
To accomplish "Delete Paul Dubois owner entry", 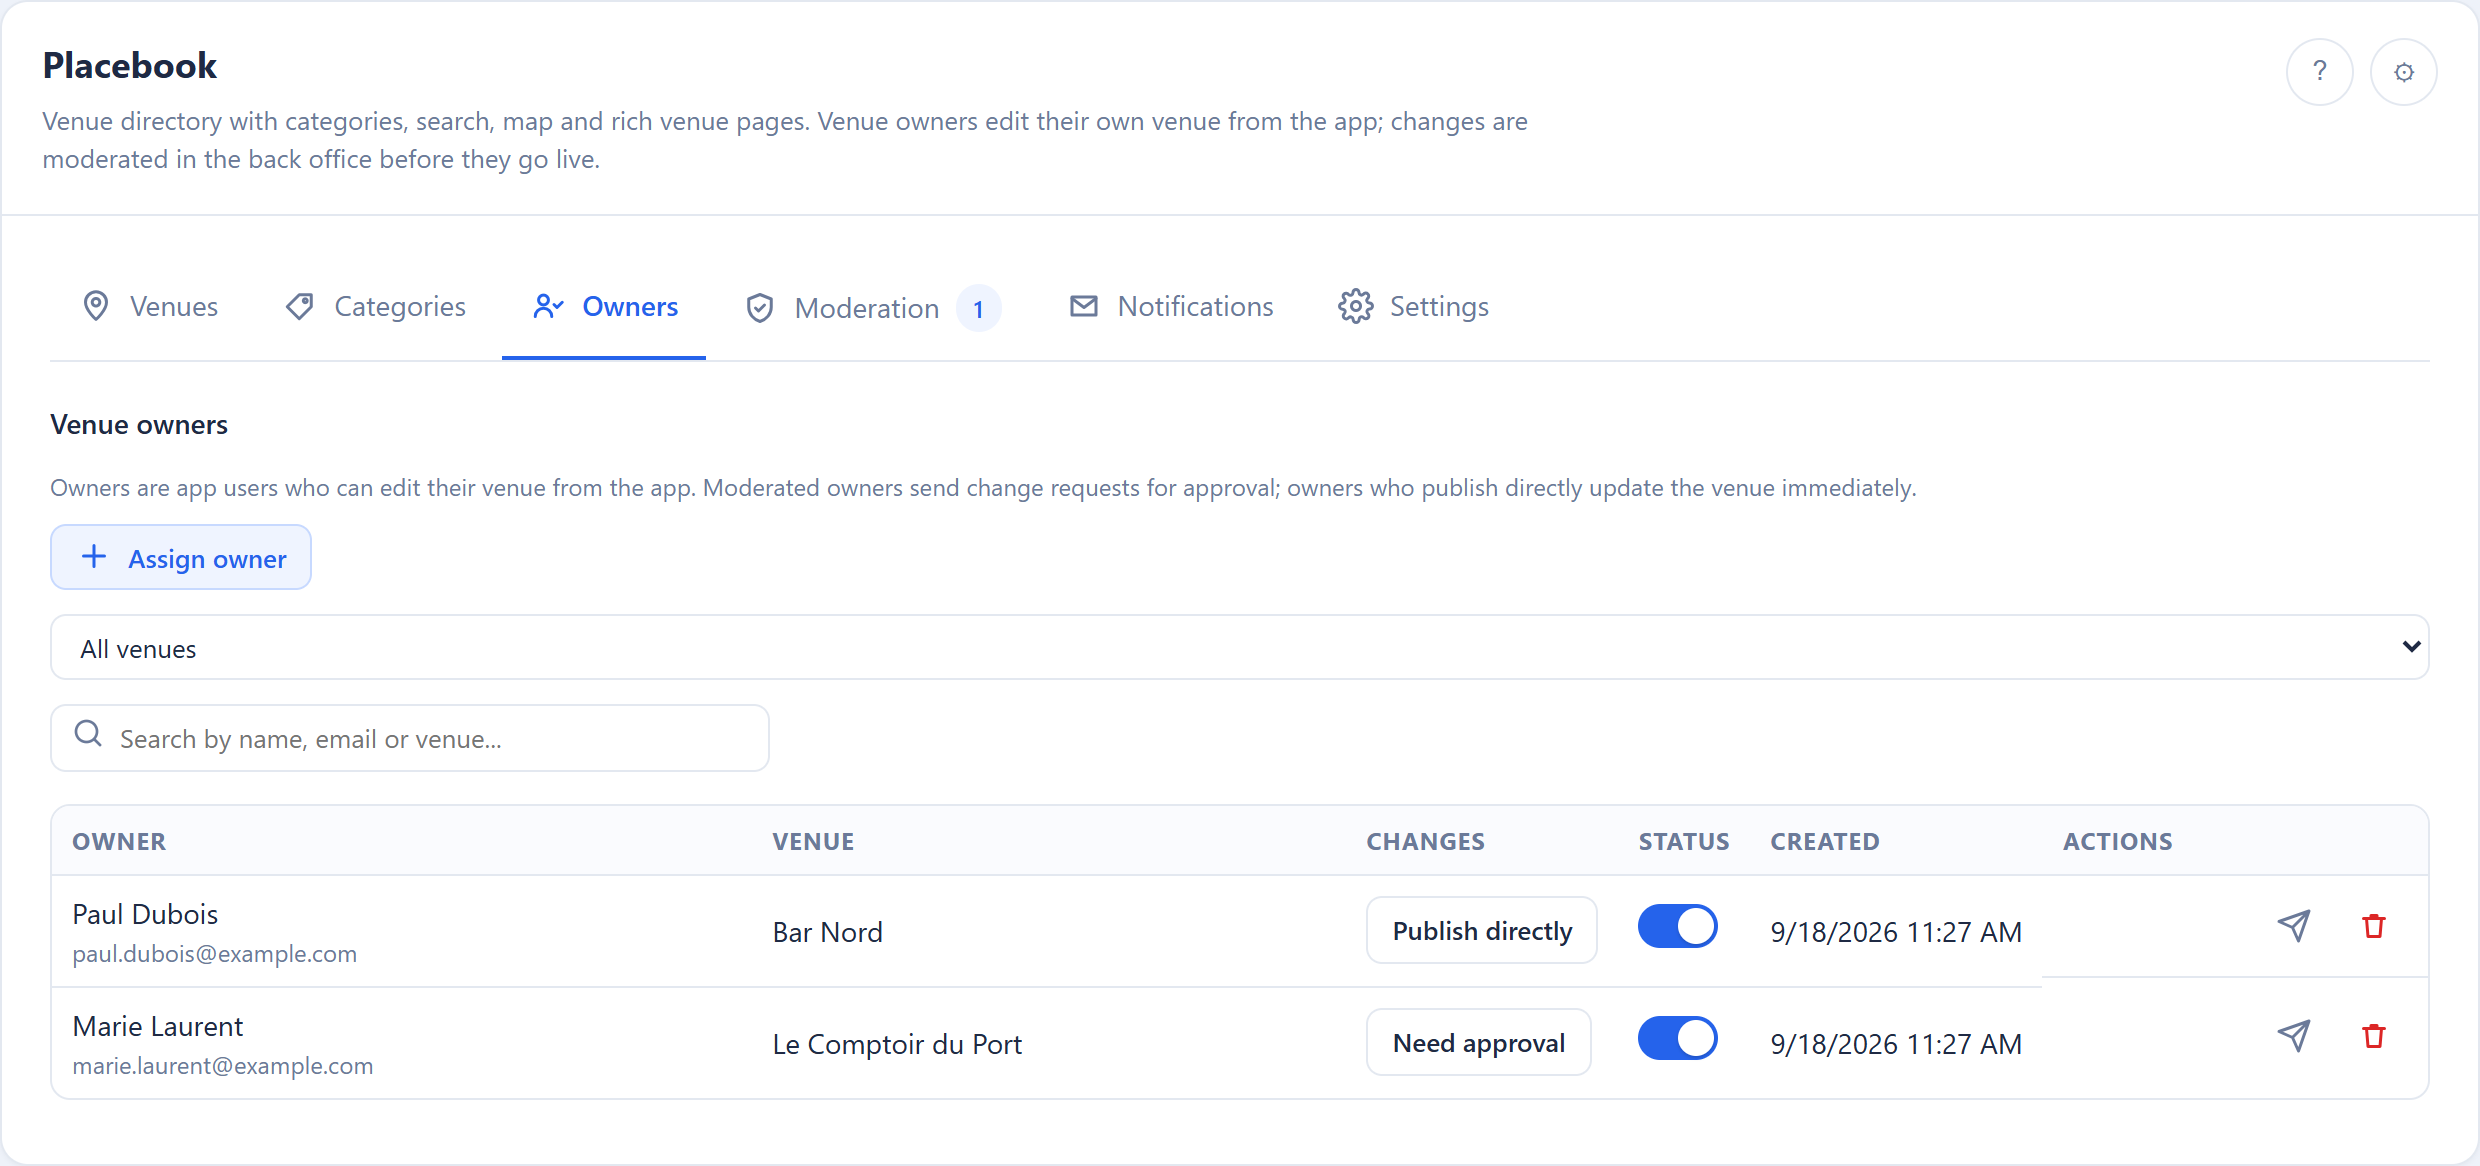I will (2374, 926).
